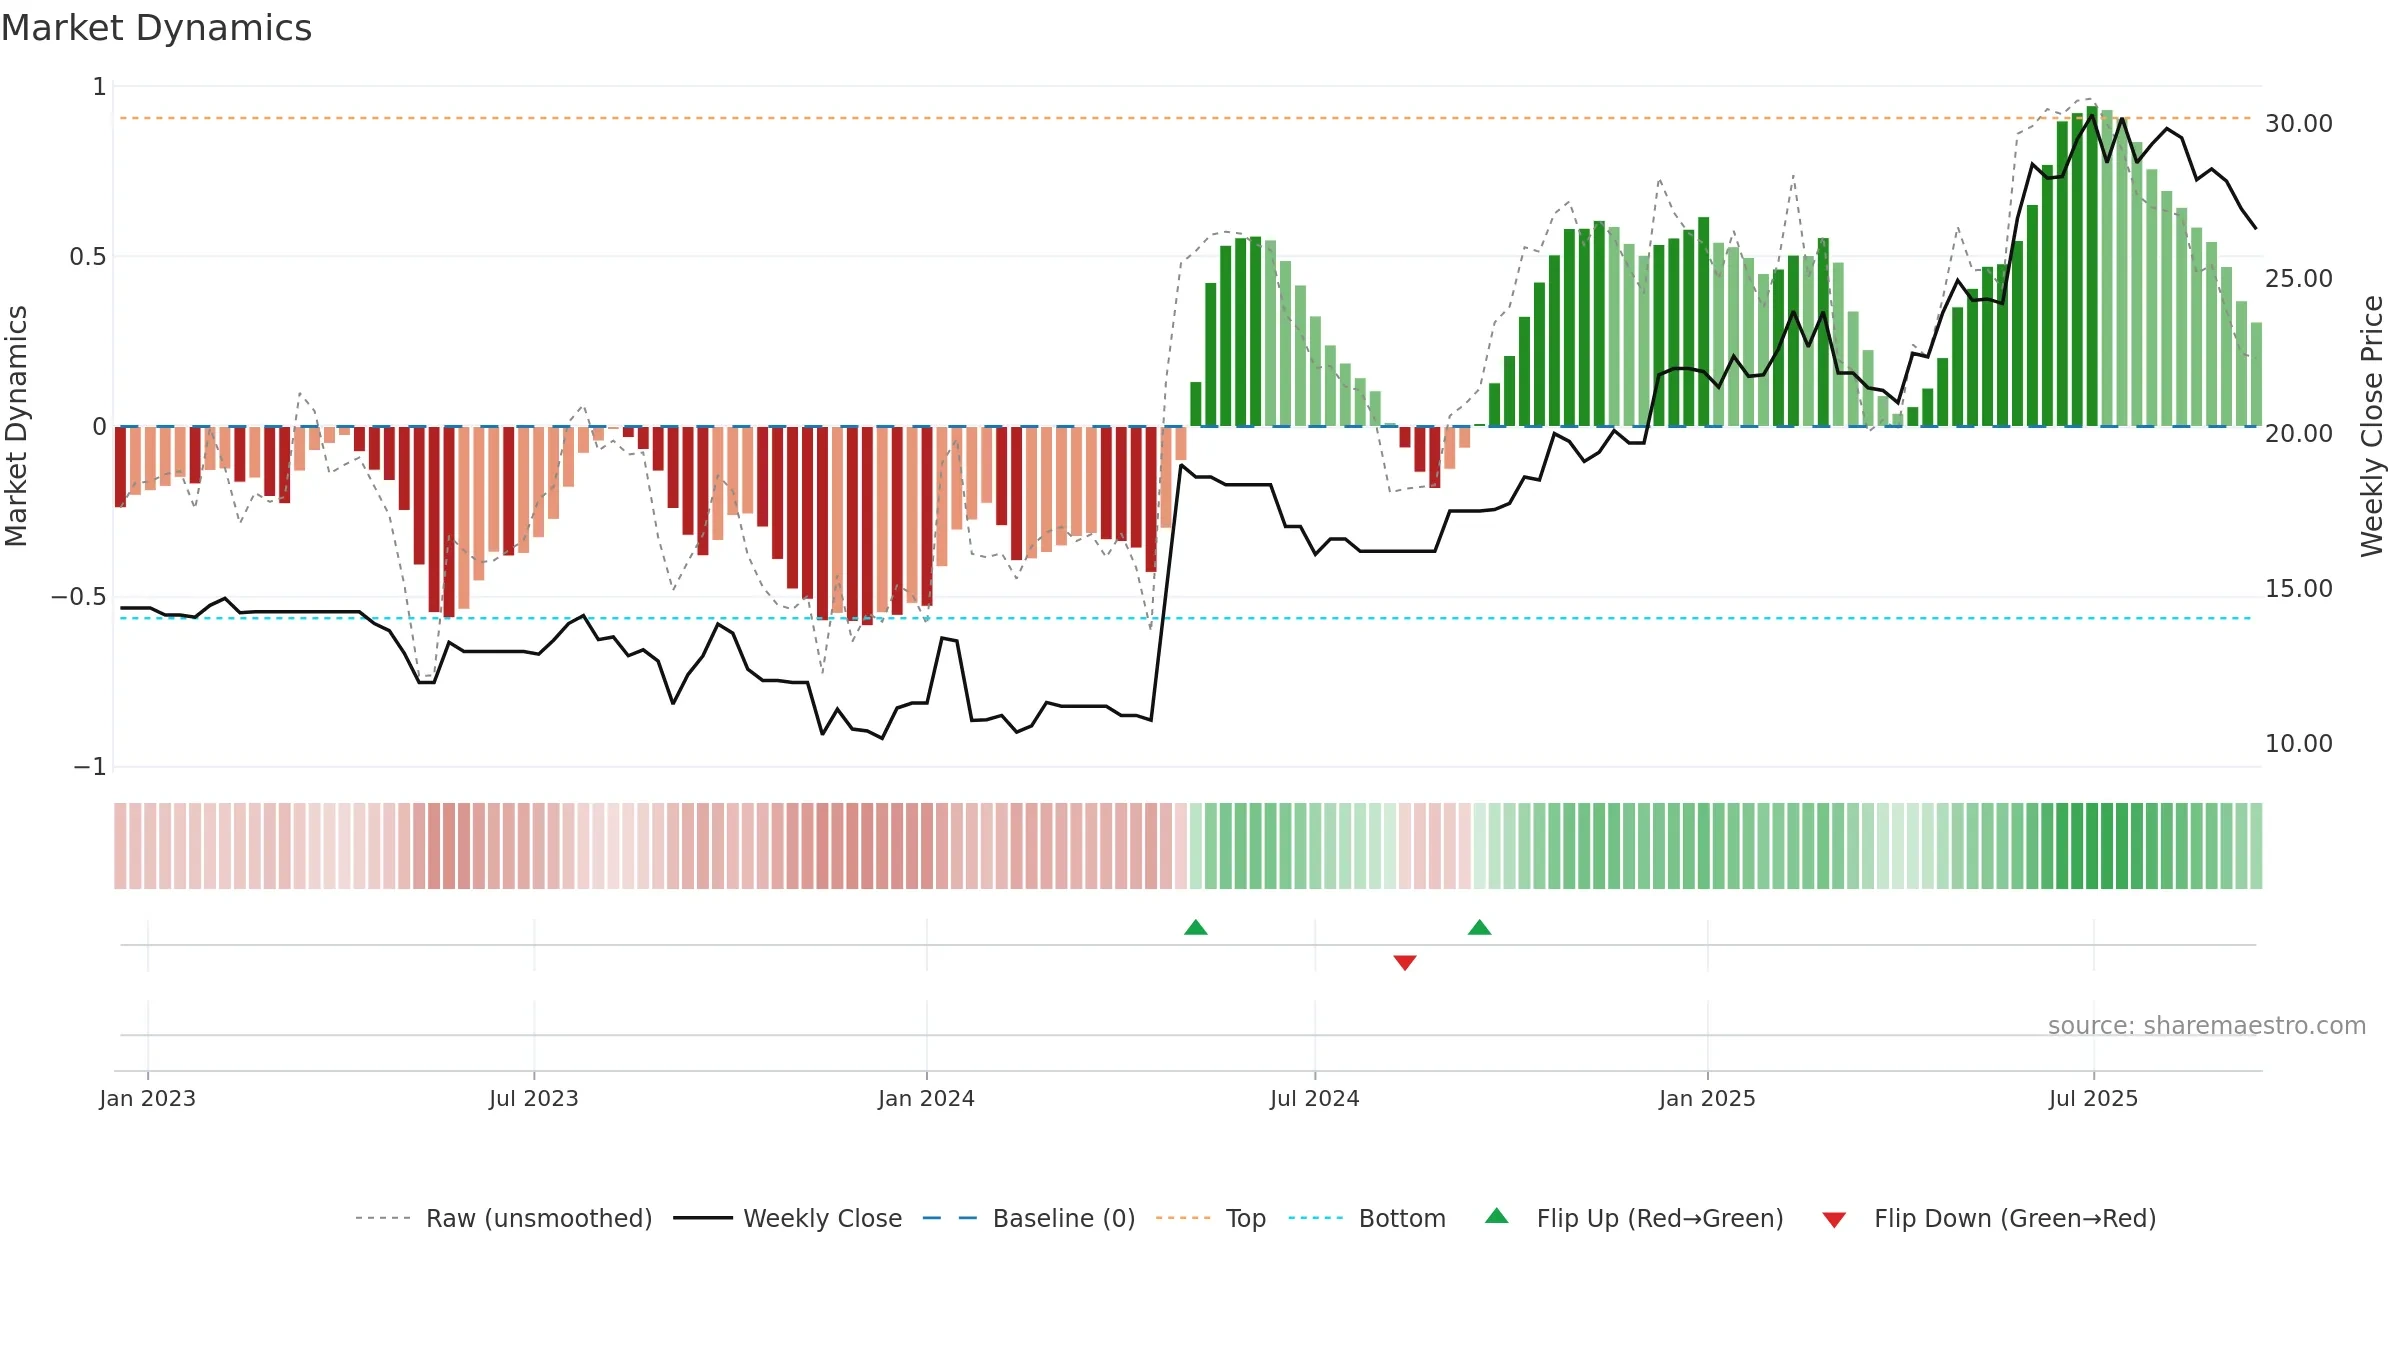Viewport: 2400px width, 1350px height.
Task: Select the second green flip-up marker near Sep 2024
Action: point(1480,927)
